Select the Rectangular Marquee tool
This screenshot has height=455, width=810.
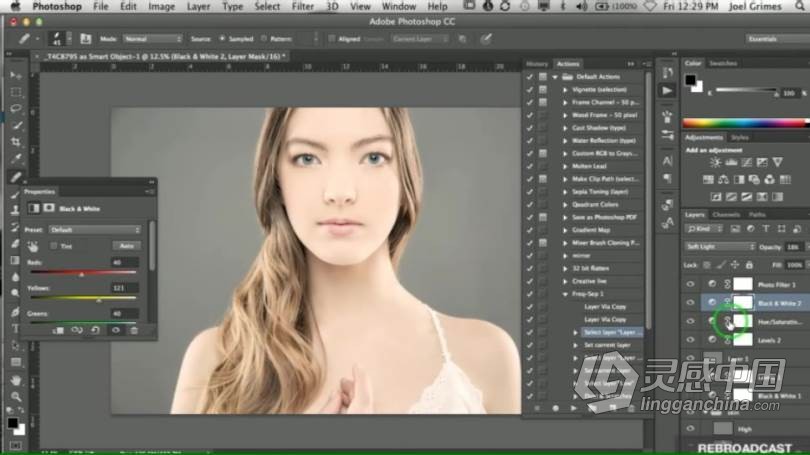coord(15,92)
